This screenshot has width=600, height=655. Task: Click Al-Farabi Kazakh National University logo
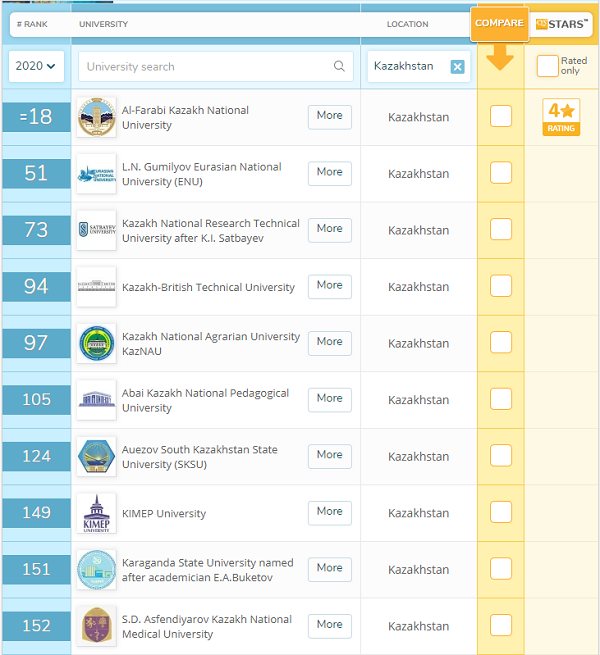tap(97, 117)
